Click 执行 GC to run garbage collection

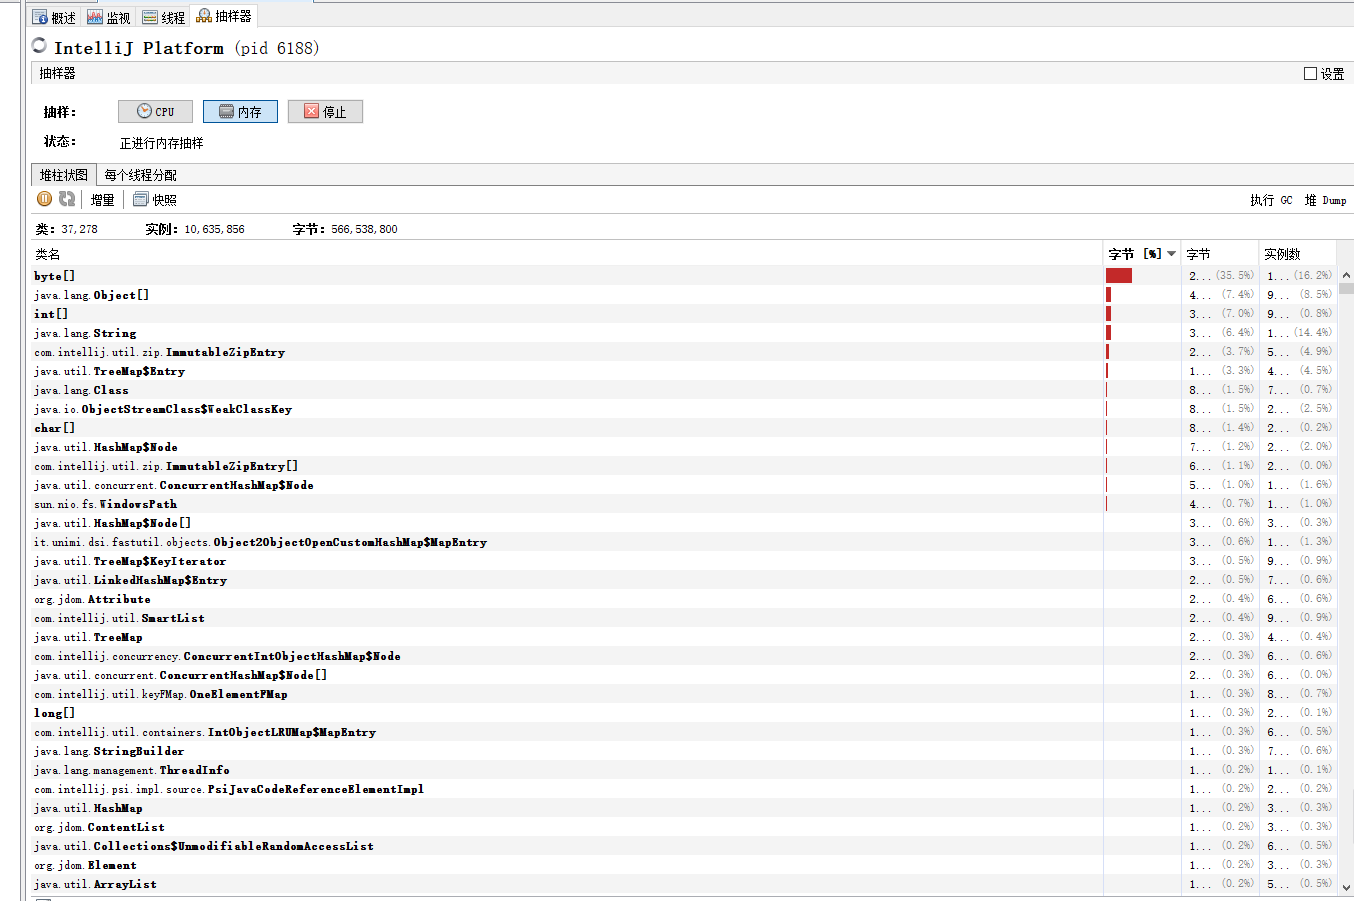[x=1271, y=200]
